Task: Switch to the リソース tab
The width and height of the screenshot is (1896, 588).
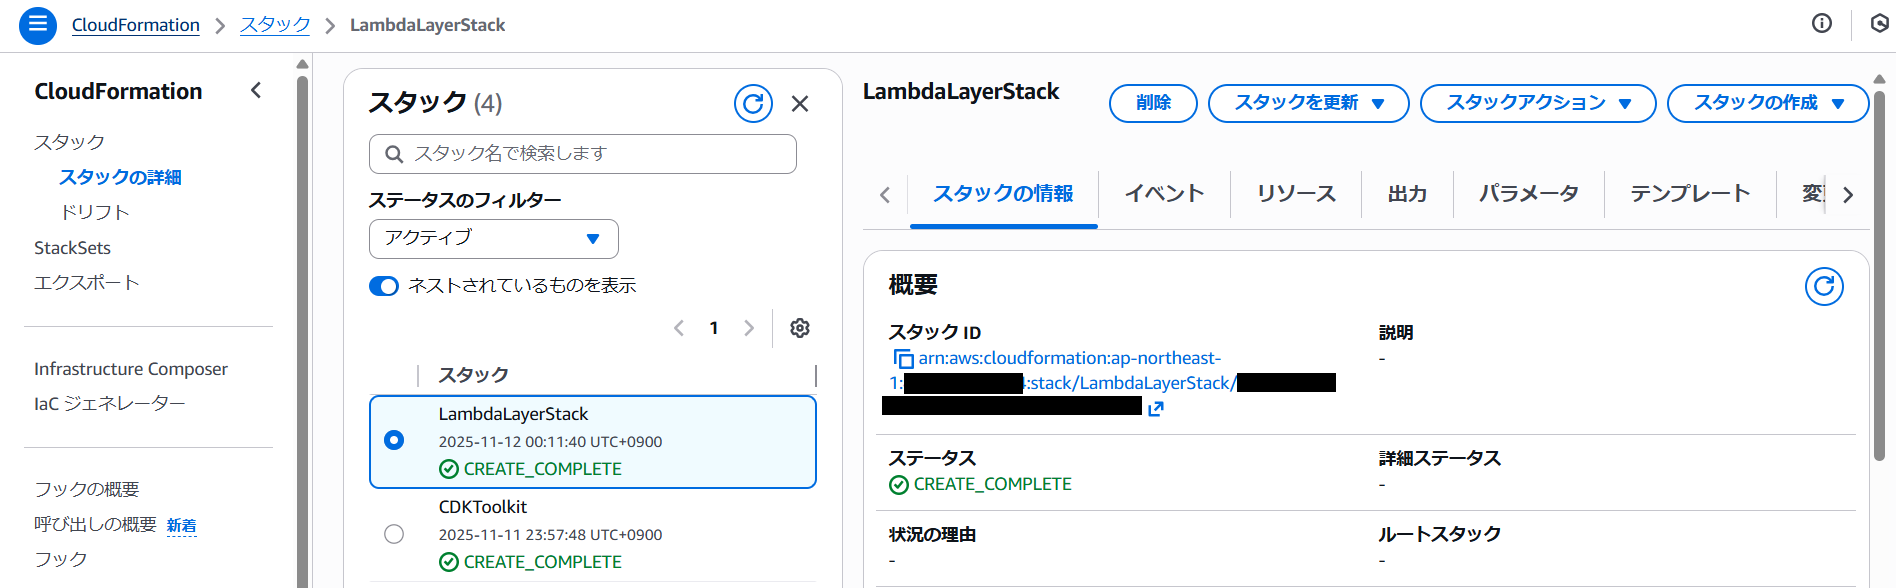Action: pos(1295,194)
